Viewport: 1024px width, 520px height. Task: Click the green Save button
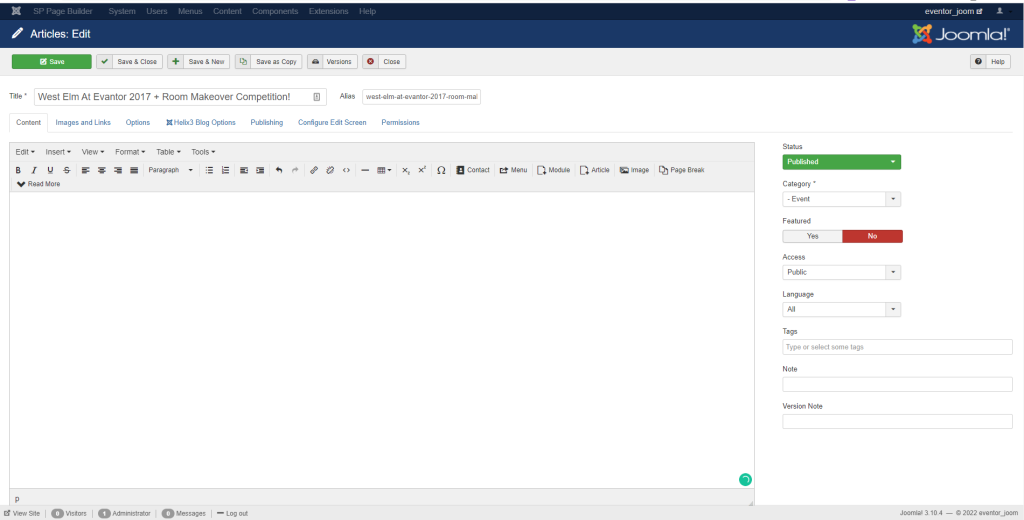[x=52, y=61]
